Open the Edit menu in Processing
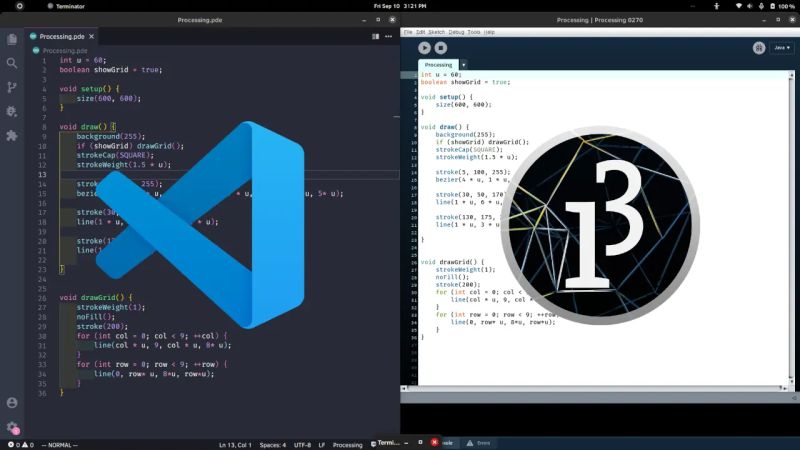The height and width of the screenshot is (450, 800). (420, 32)
